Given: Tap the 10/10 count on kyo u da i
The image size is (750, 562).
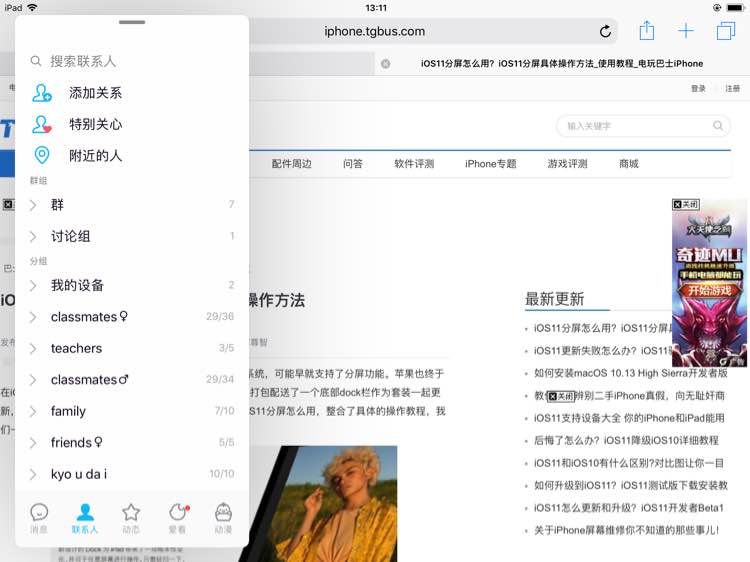Looking at the screenshot, I should [221, 474].
